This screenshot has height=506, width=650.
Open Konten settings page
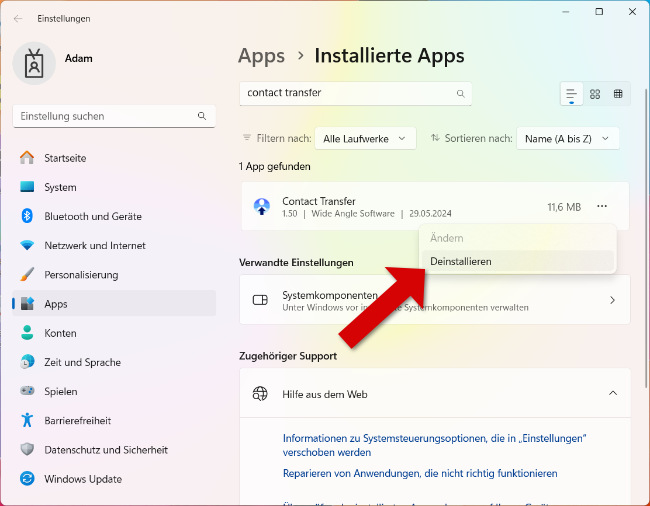coord(114,333)
